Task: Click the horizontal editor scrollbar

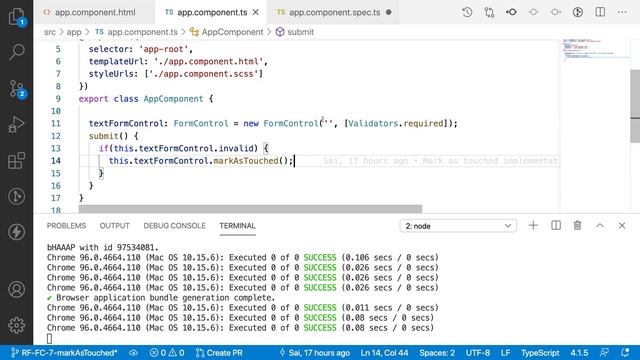Action: 250,209
